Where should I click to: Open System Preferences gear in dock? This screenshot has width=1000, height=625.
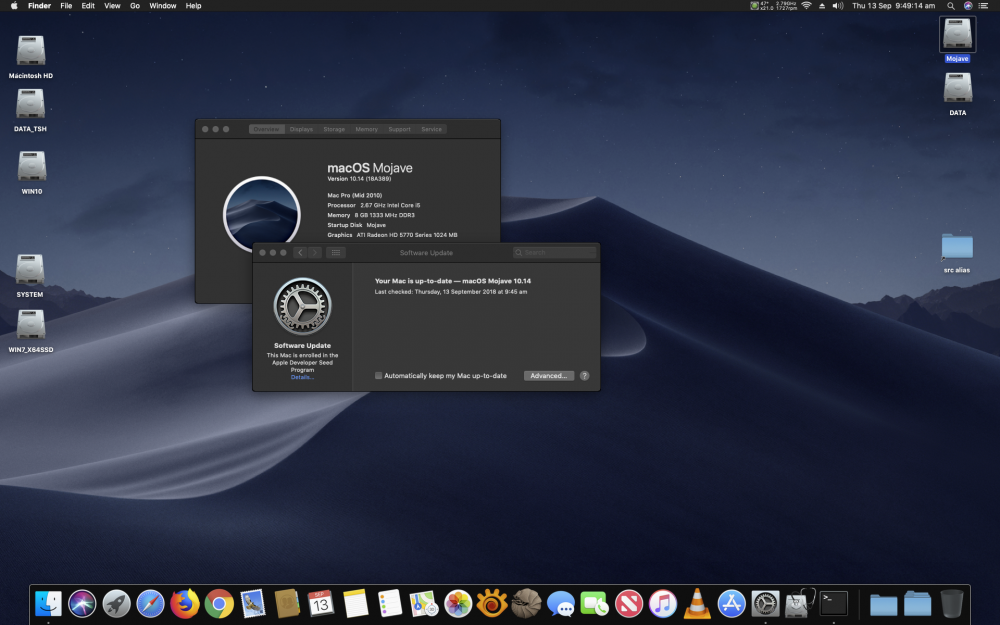point(765,603)
